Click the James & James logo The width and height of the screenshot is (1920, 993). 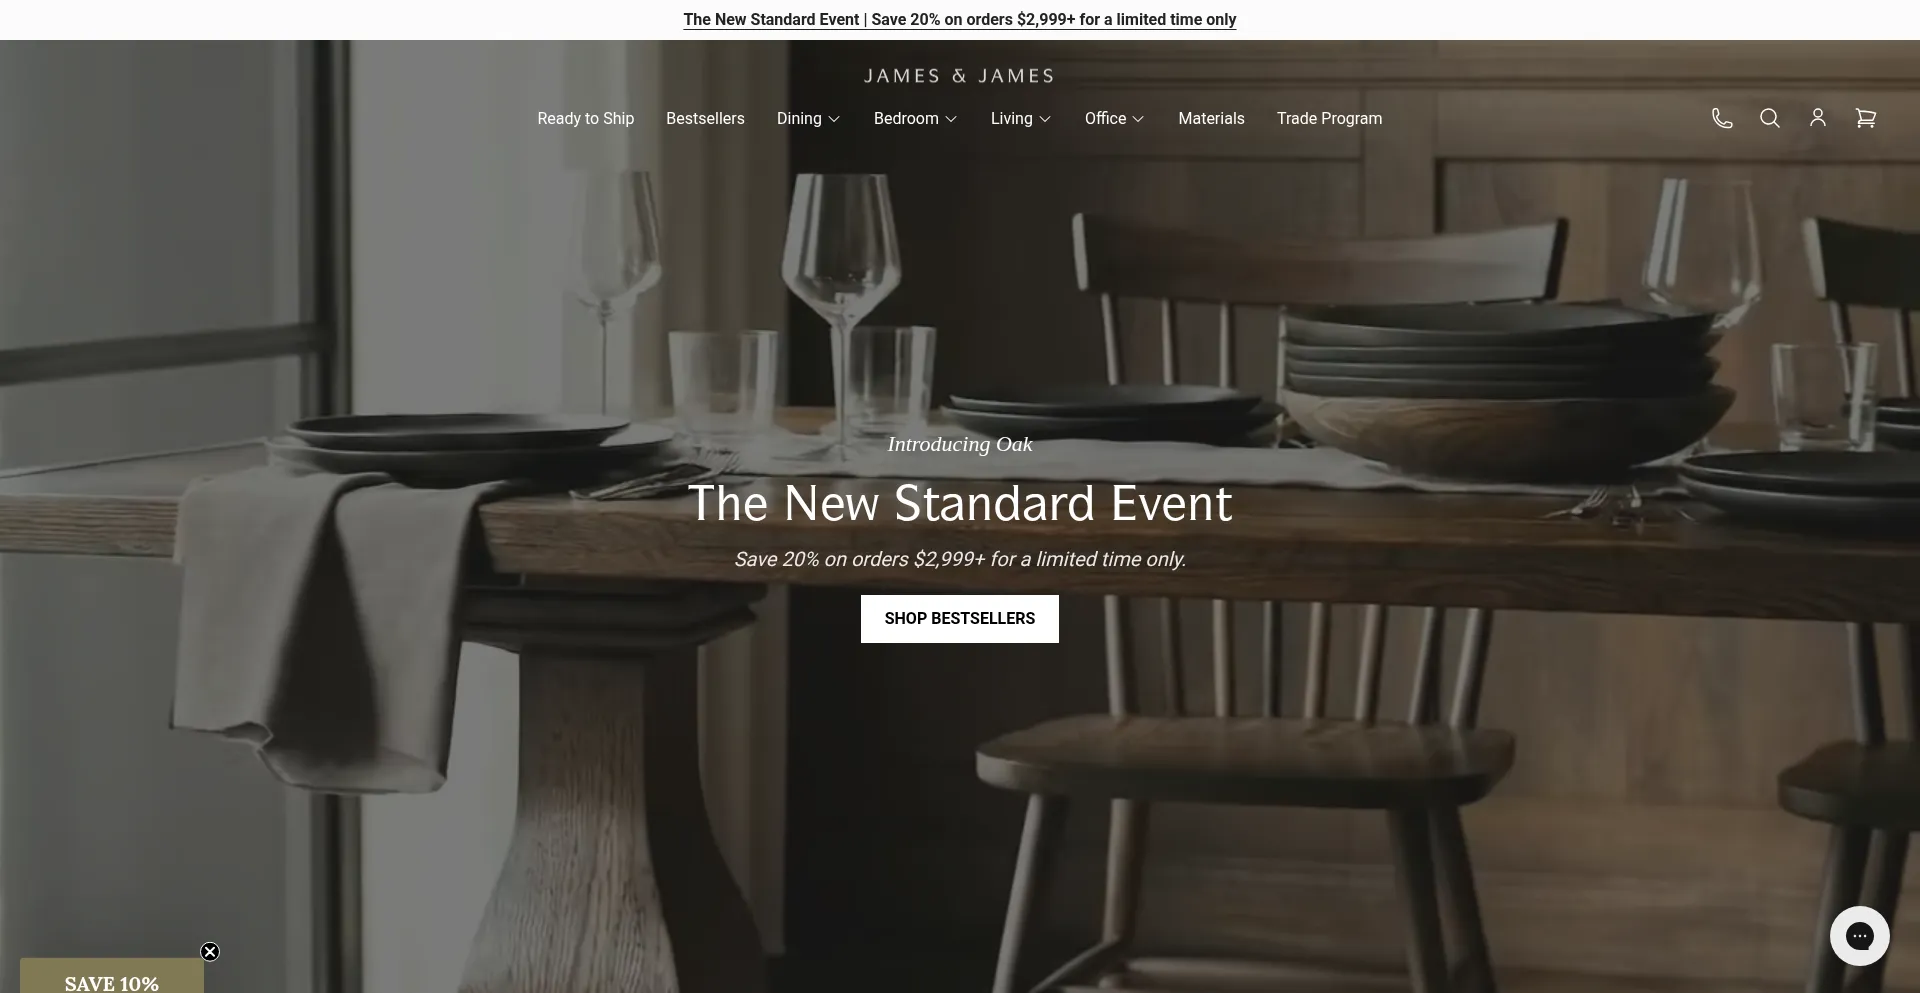coord(959,76)
